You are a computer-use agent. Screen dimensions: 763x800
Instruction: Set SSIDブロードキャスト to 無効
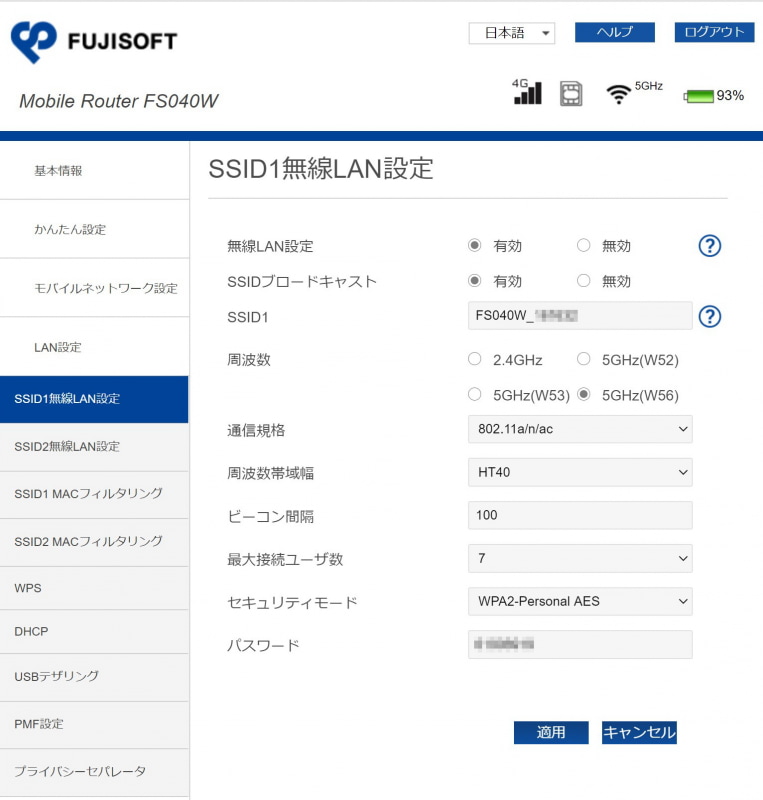[x=583, y=281]
